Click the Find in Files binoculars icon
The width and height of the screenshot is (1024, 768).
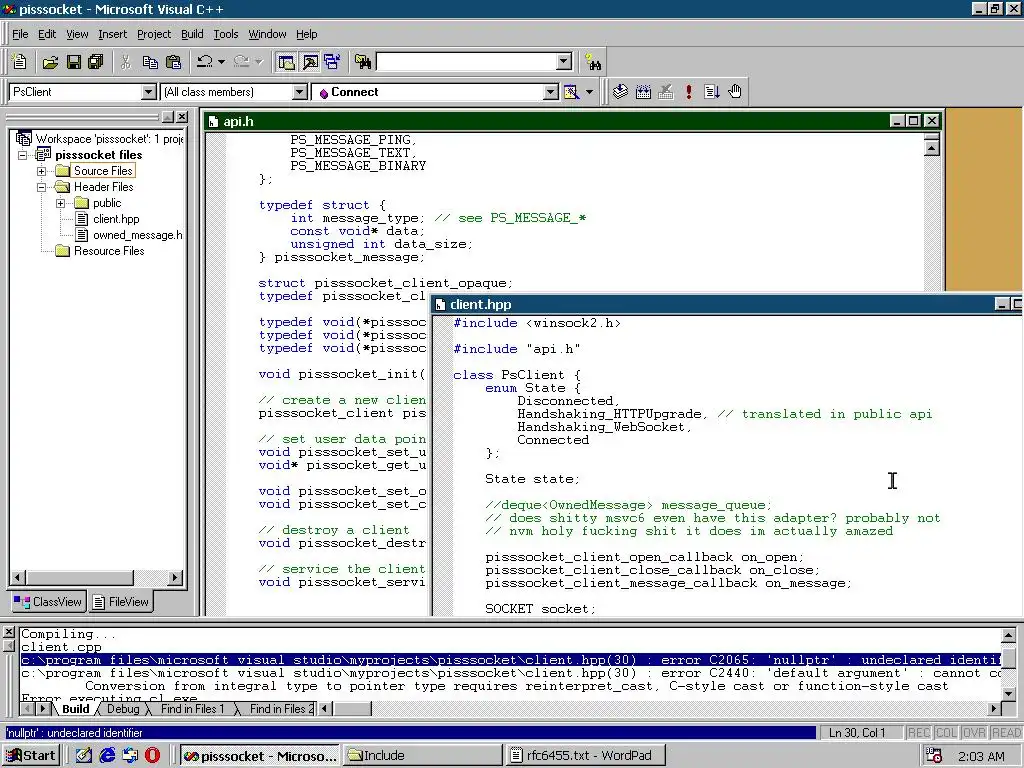pyautogui.click(x=363, y=62)
